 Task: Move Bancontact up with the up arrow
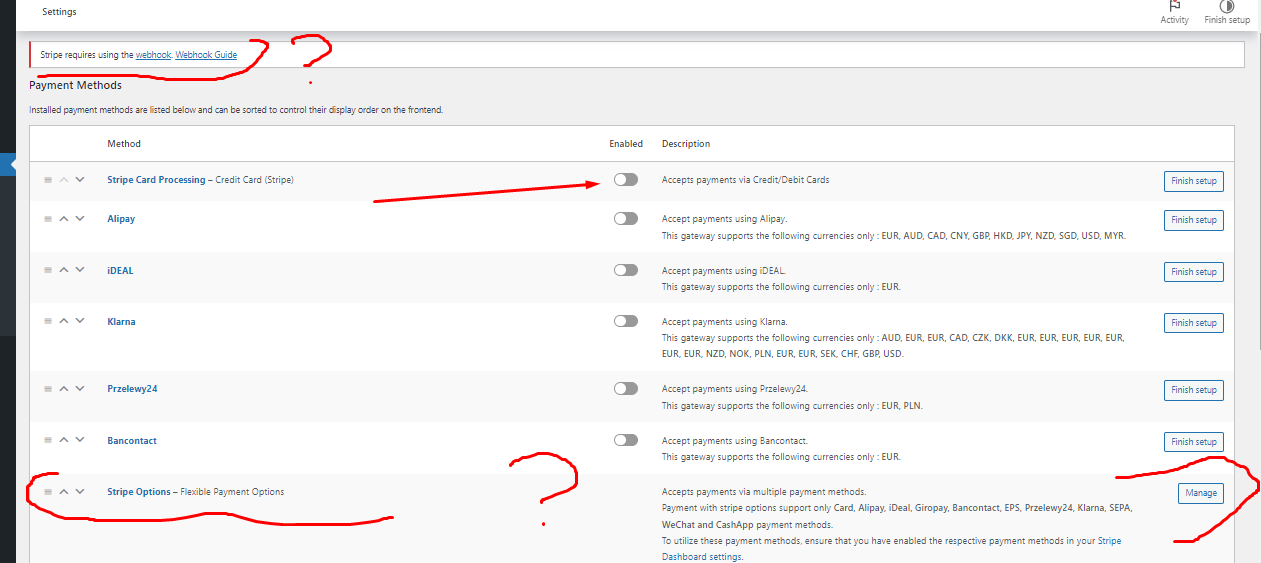(x=64, y=440)
